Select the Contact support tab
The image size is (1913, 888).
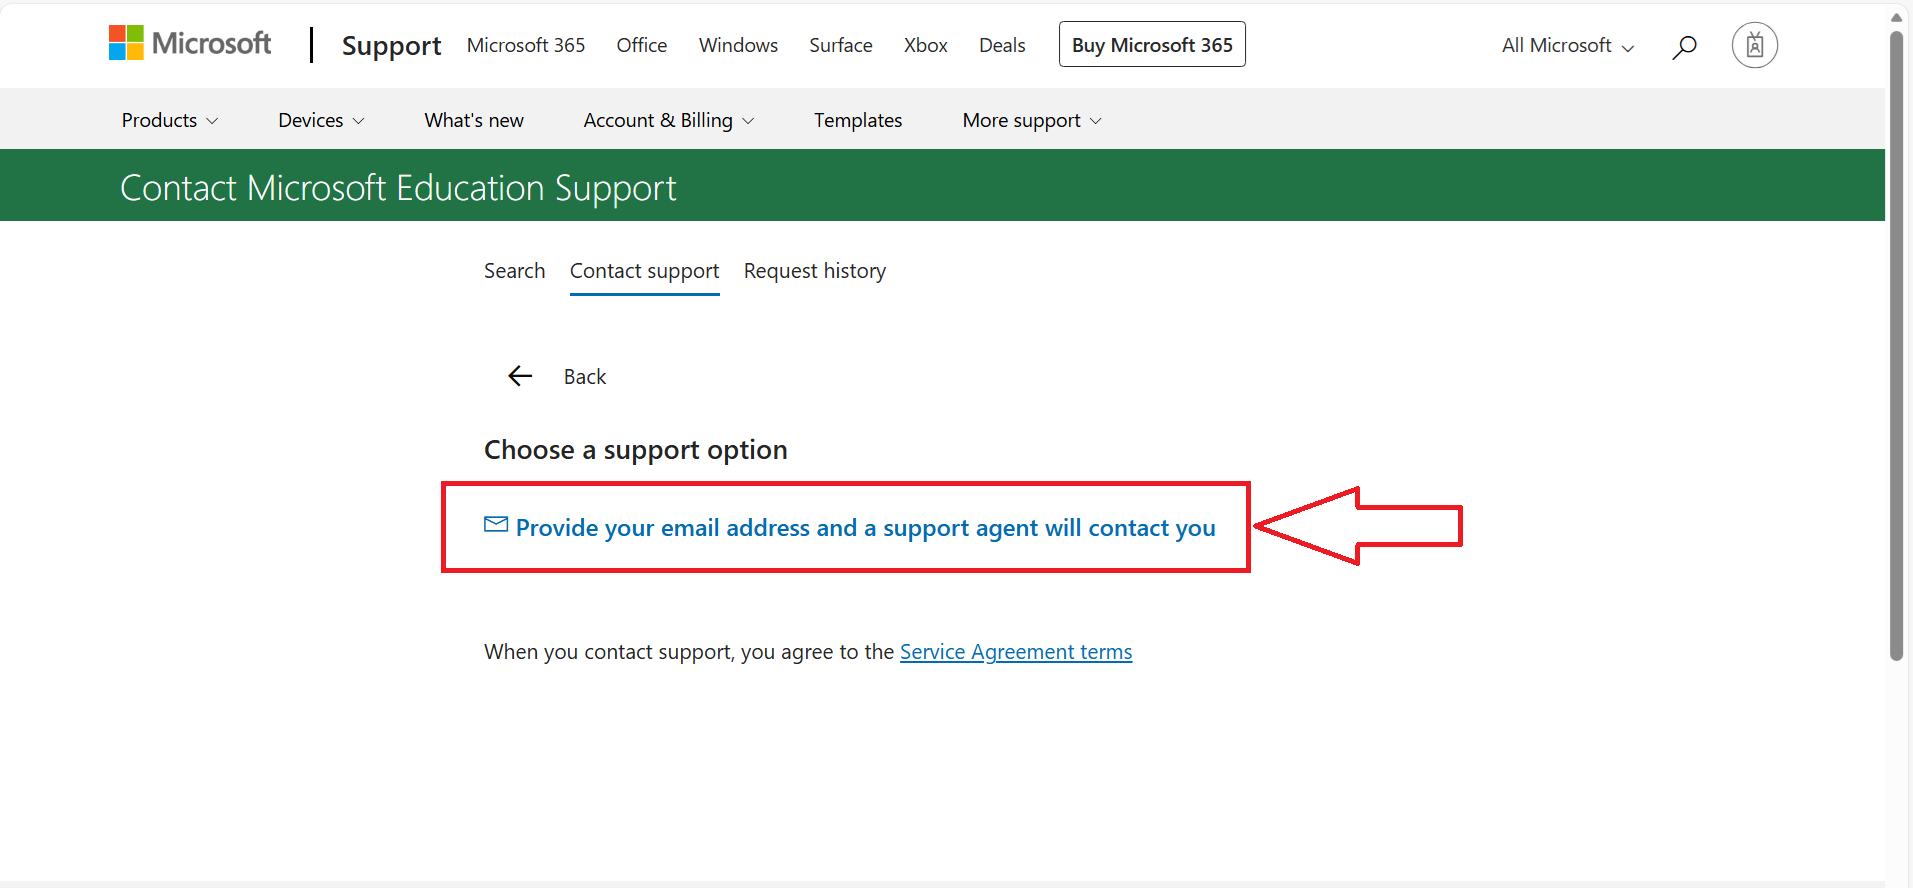pos(645,271)
